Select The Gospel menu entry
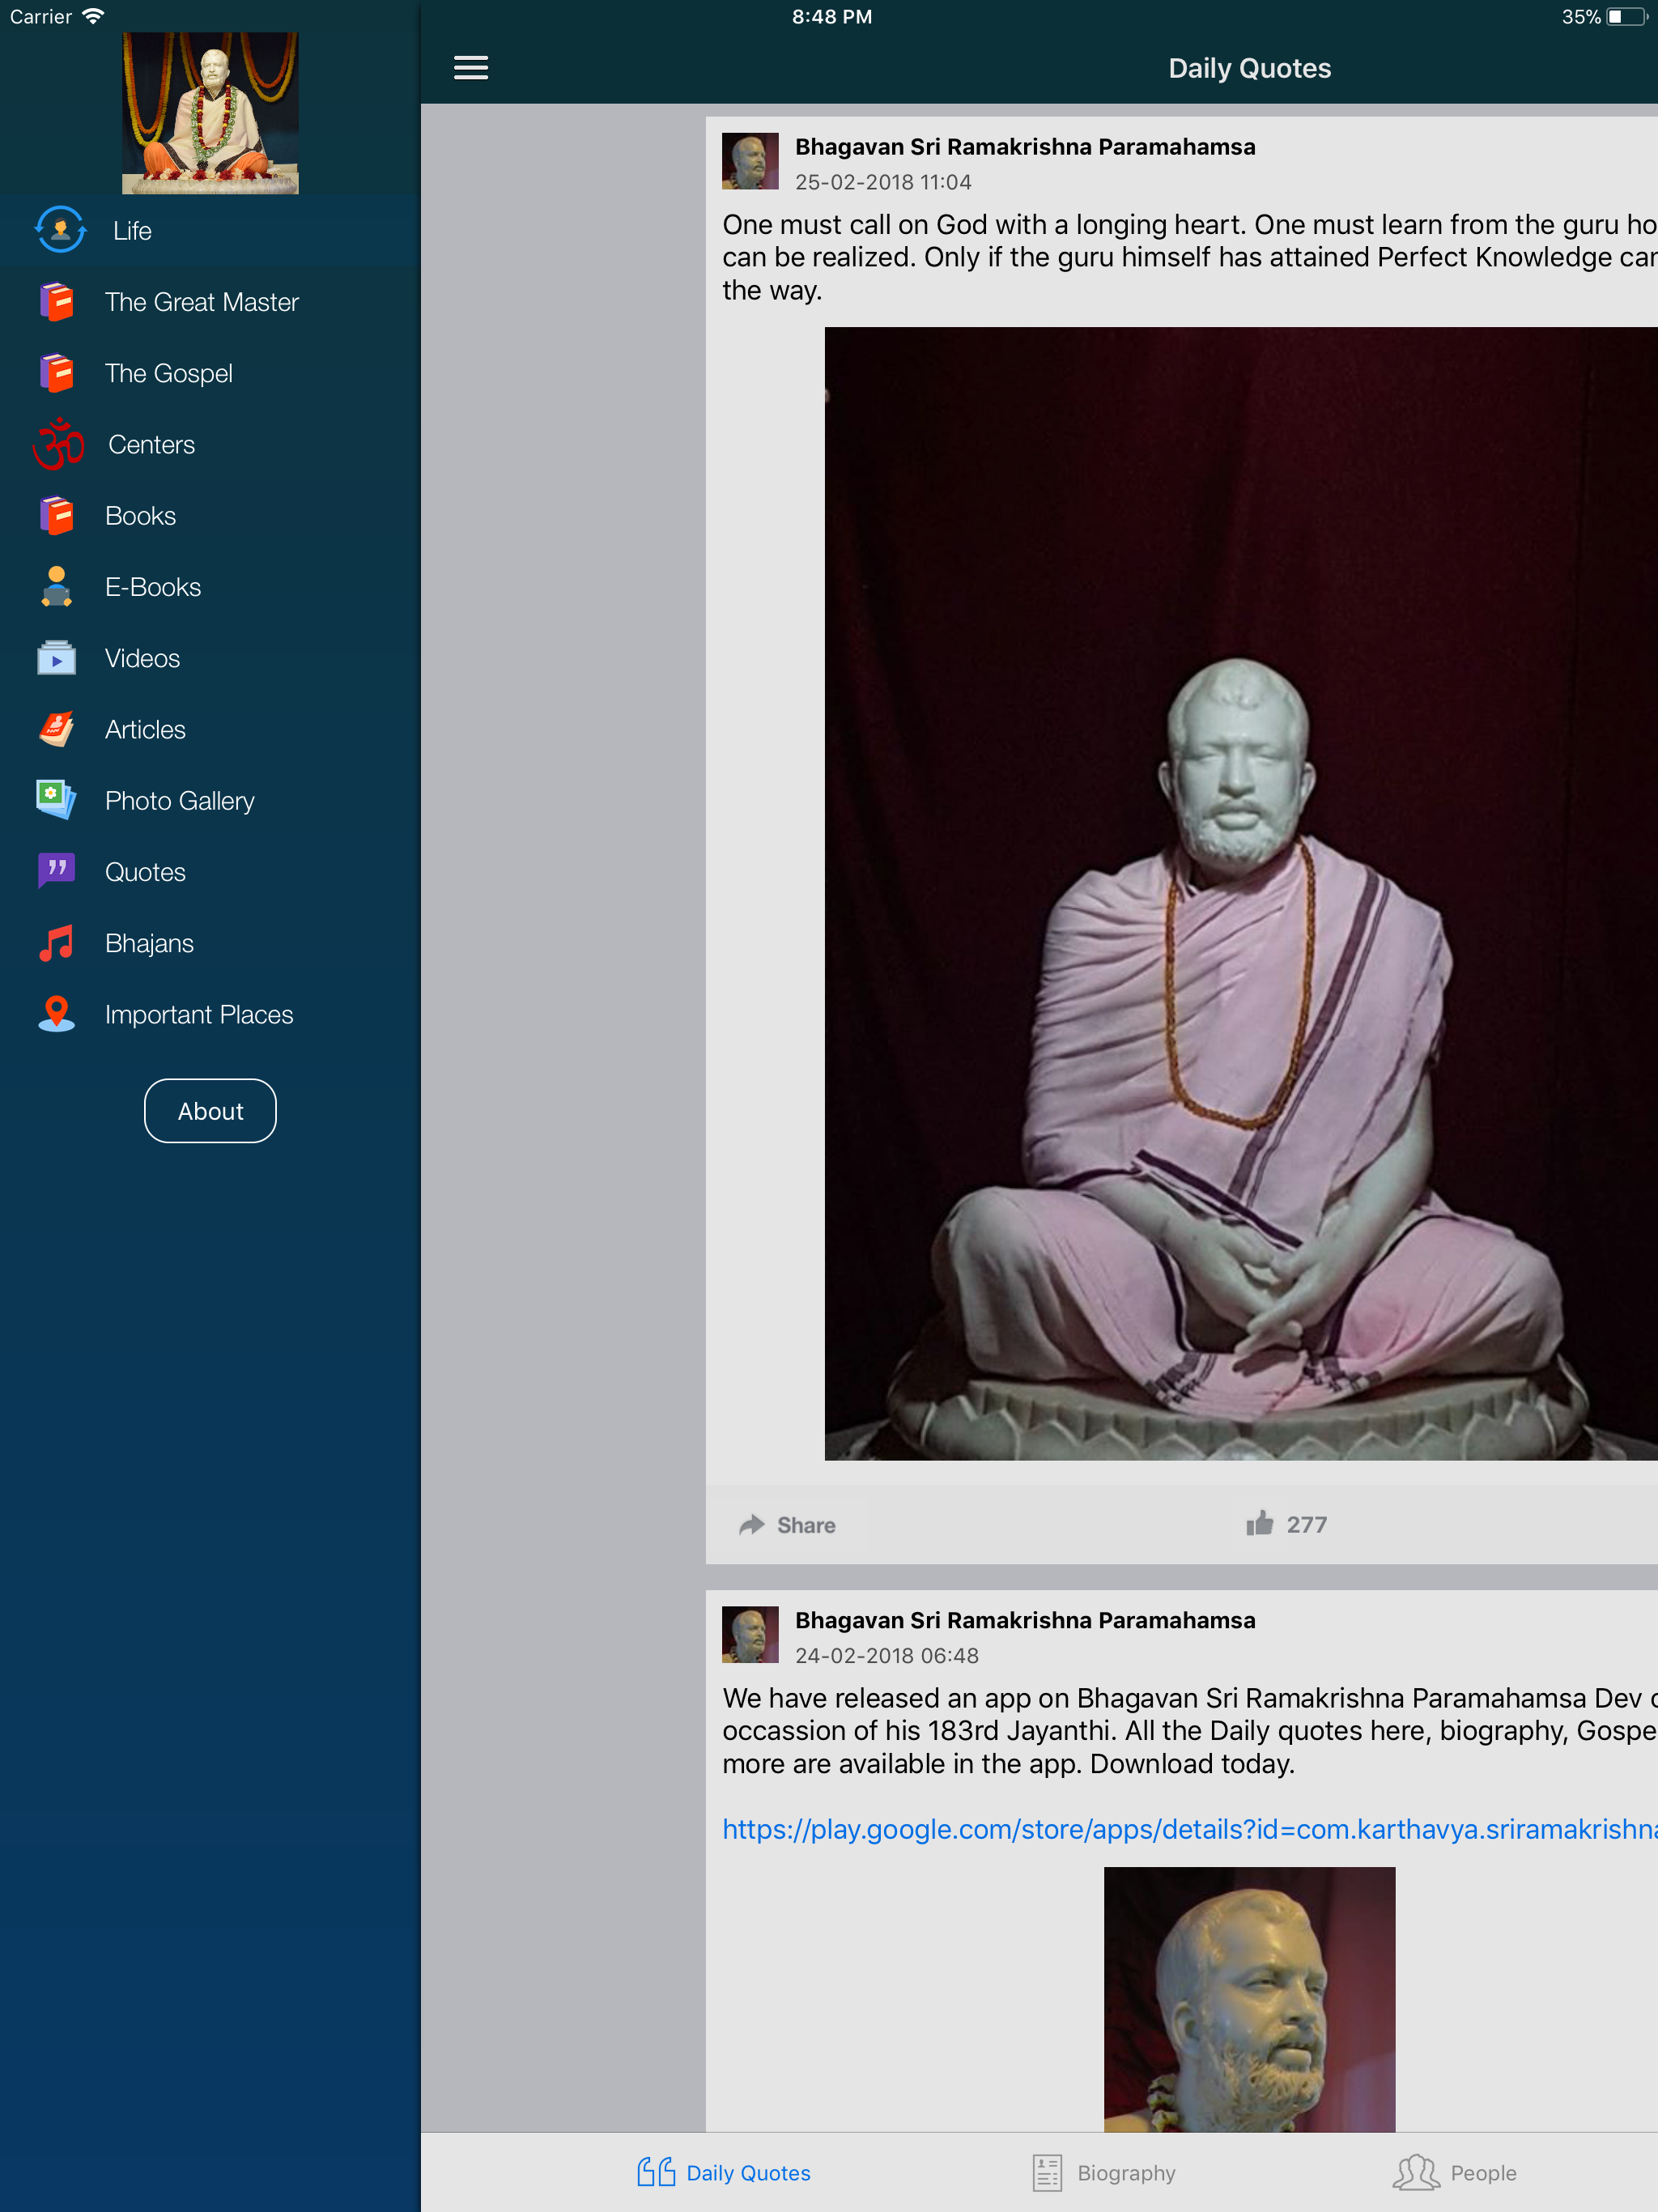1658x2212 pixels. (x=168, y=373)
